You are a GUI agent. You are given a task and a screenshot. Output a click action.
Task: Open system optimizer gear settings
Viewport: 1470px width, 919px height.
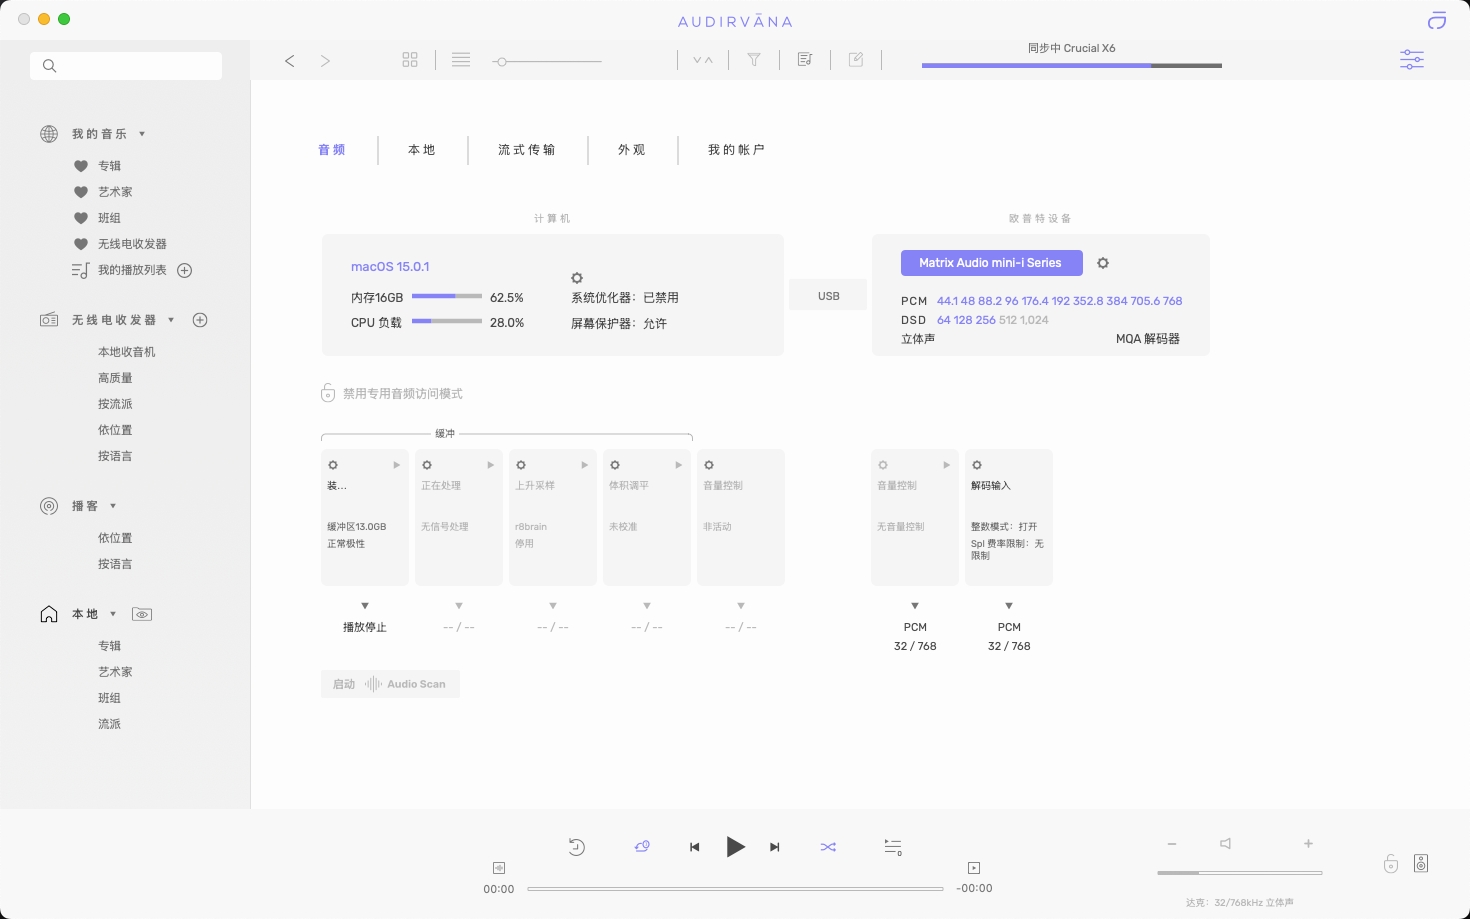[577, 278]
